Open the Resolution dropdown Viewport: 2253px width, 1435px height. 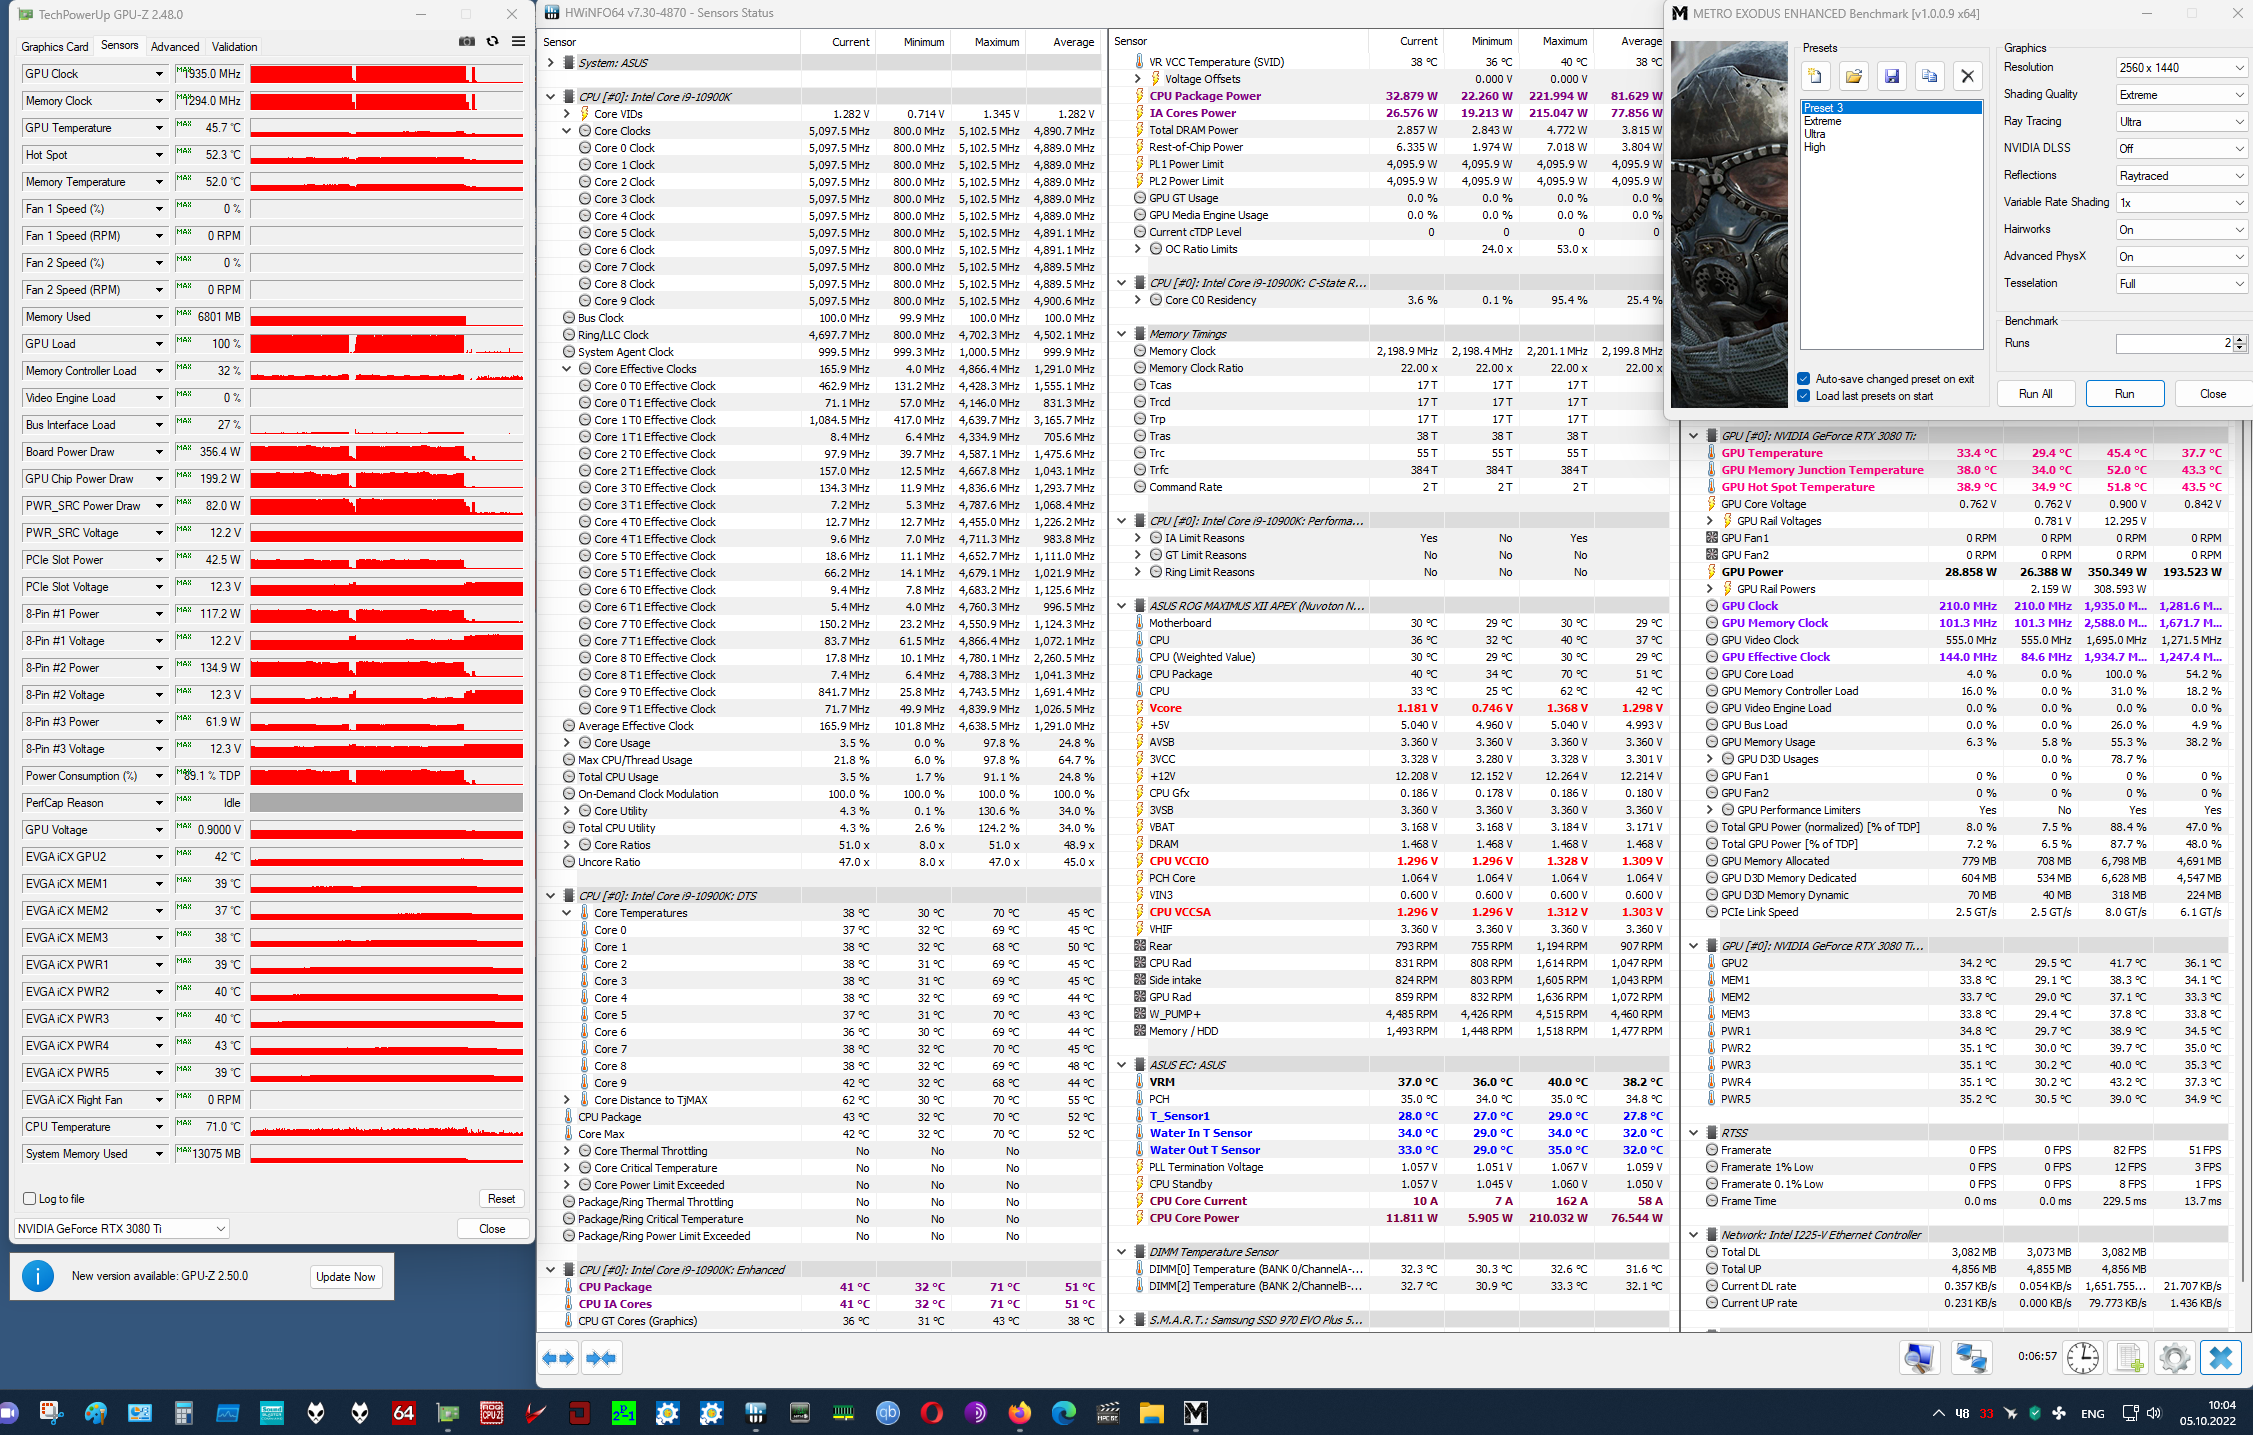click(x=2181, y=68)
